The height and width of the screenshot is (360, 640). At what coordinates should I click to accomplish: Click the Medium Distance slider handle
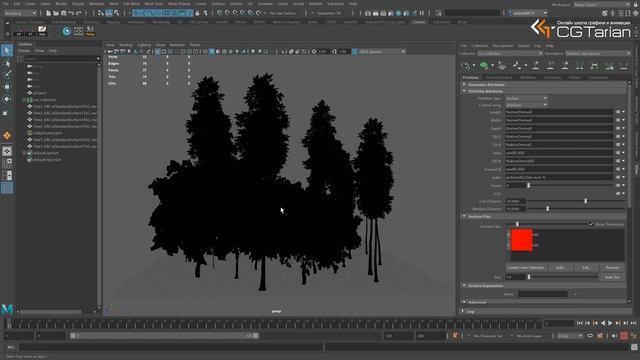(x=547, y=209)
